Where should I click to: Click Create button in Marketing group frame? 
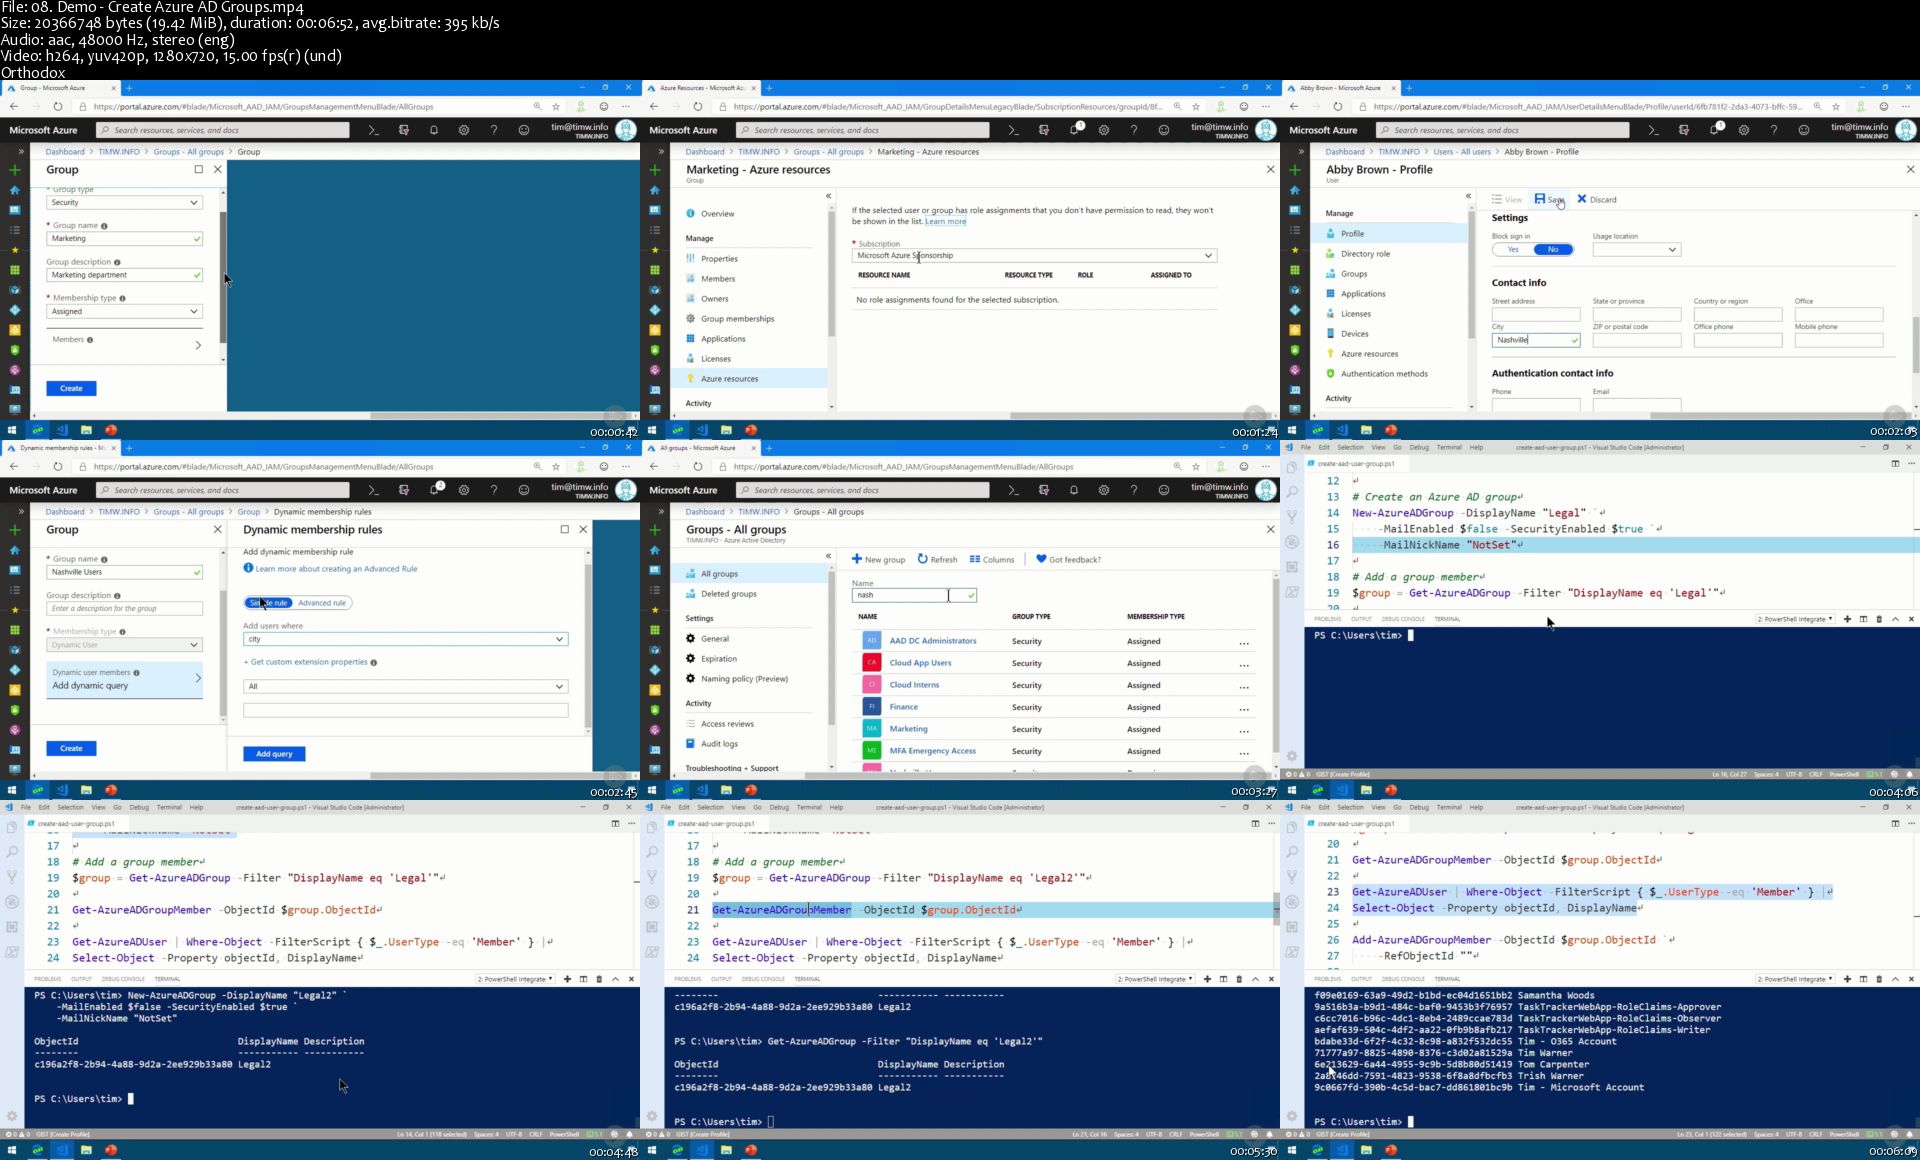(x=71, y=388)
